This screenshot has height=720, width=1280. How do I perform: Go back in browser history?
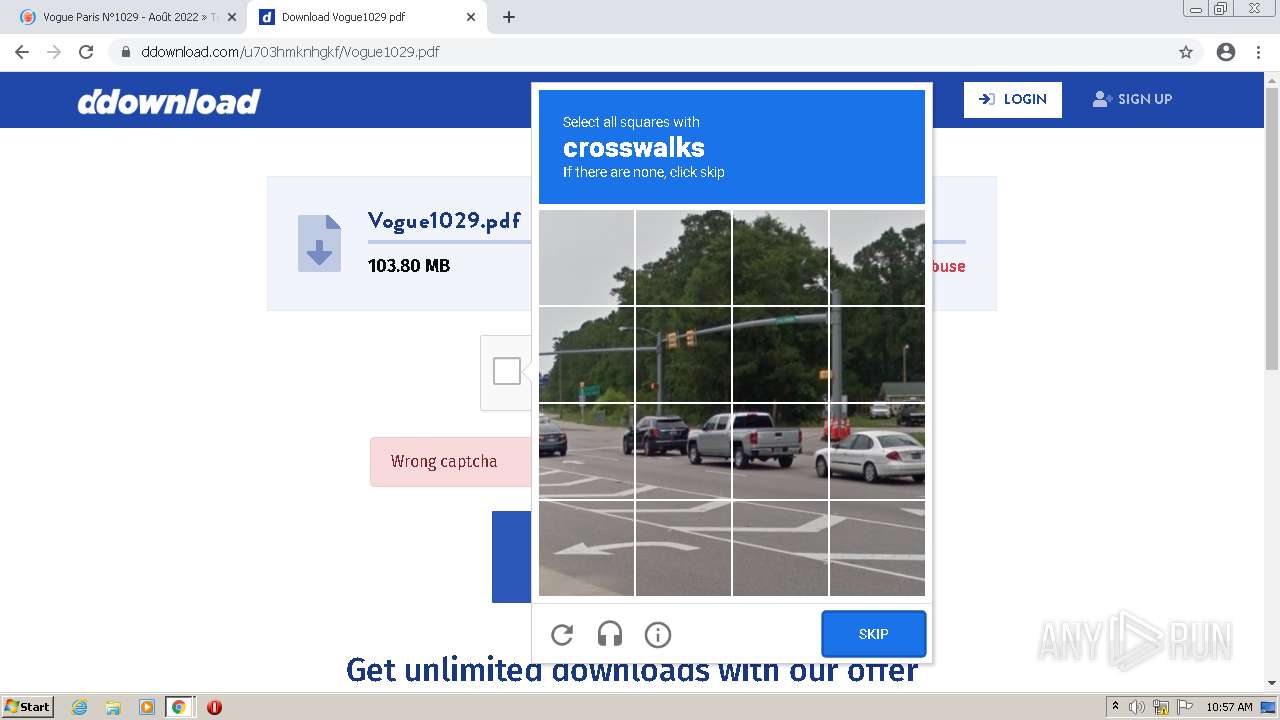(x=22, y=52)
